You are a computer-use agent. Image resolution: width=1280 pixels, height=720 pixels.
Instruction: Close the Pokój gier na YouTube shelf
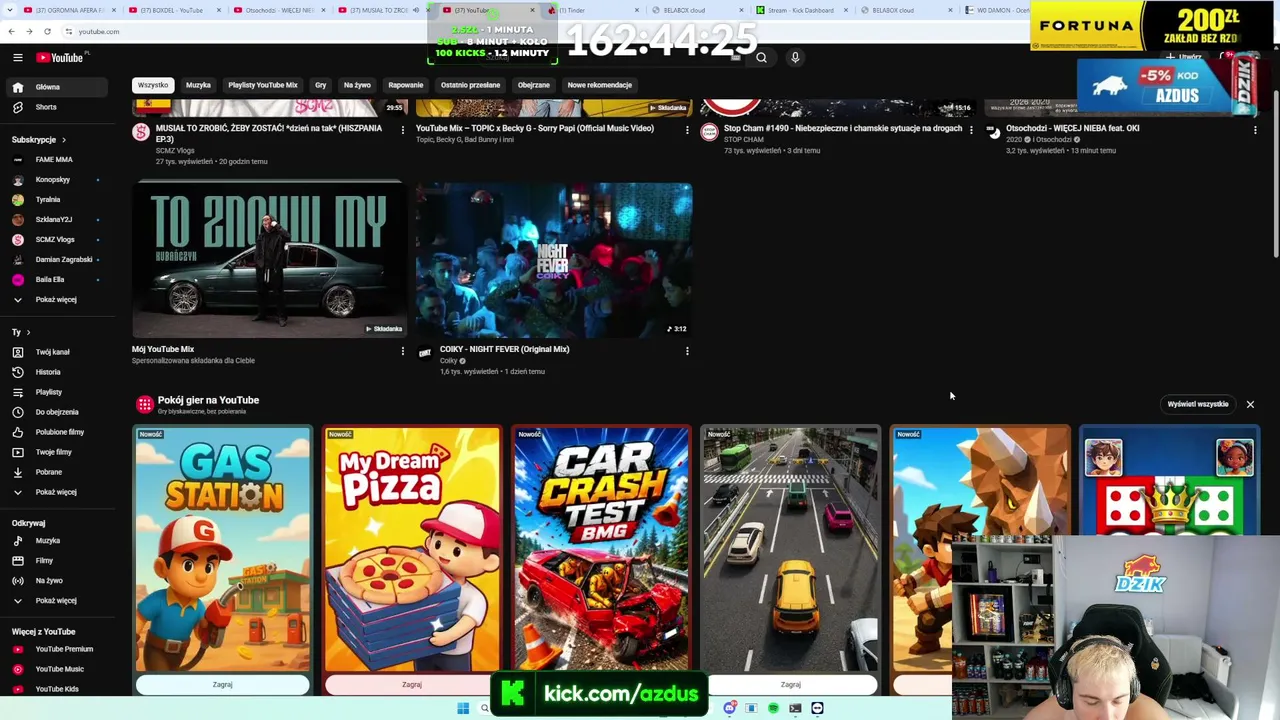(x=1250, y=404)
